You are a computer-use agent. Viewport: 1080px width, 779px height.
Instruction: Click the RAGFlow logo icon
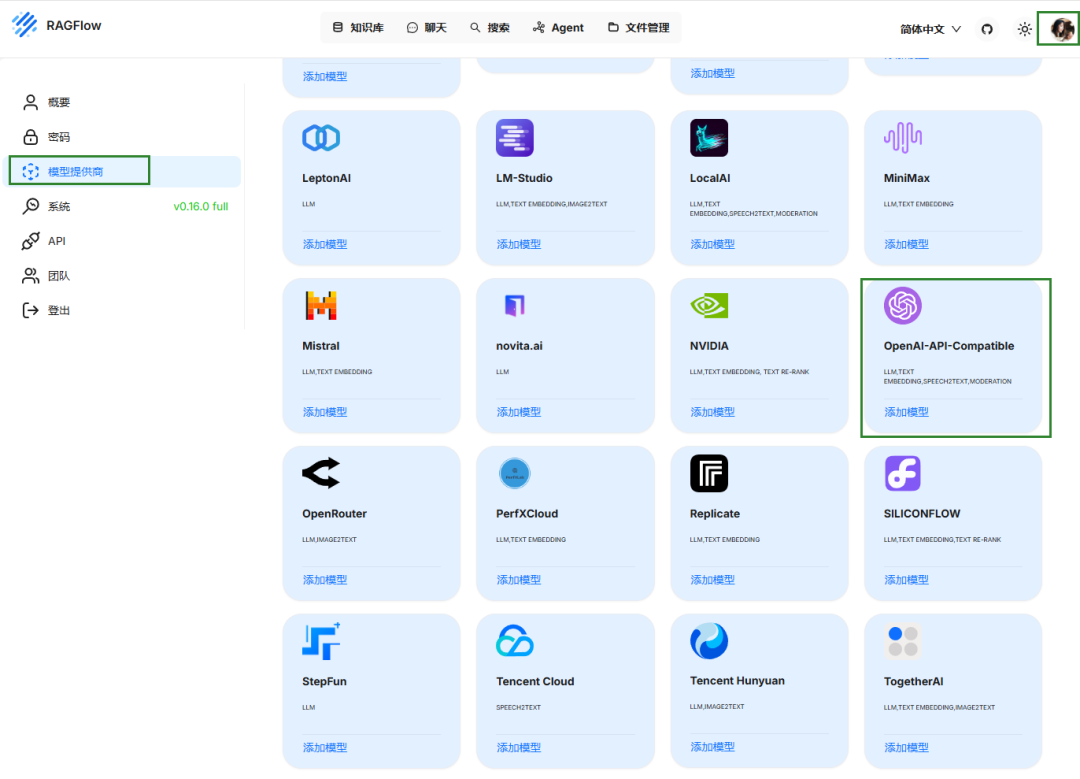click(24, 25)
